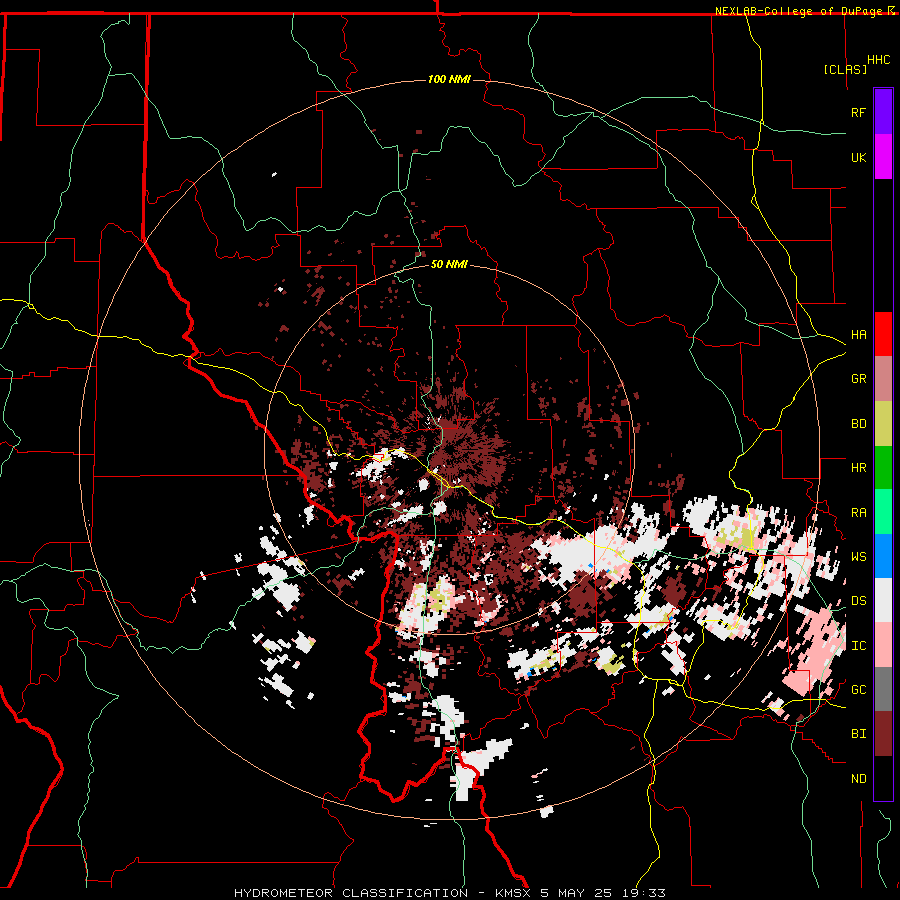Pick the WS blue legend swatch
This screenshot has width=900, height=900.
point(883,556)
